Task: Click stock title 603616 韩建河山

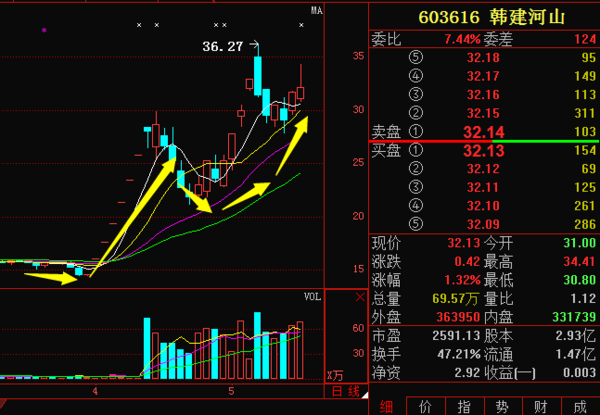Action: (x=492, y=17)
